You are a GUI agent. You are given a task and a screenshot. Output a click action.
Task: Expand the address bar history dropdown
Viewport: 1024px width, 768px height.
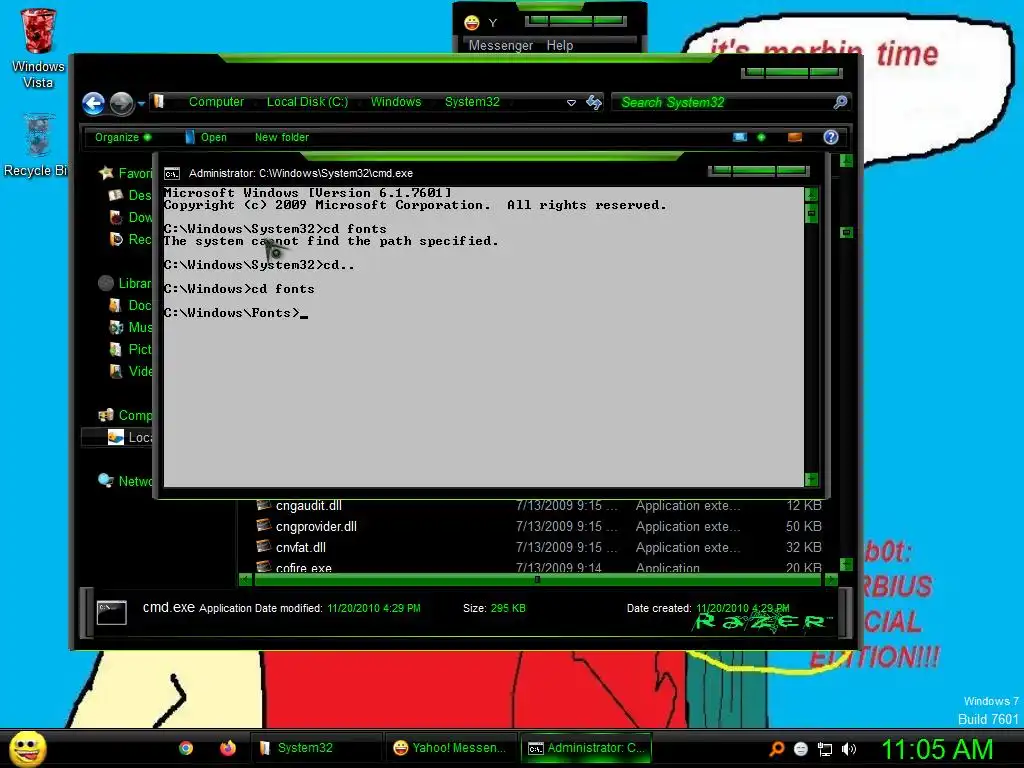pyautogui.click(x=571, y=103)
